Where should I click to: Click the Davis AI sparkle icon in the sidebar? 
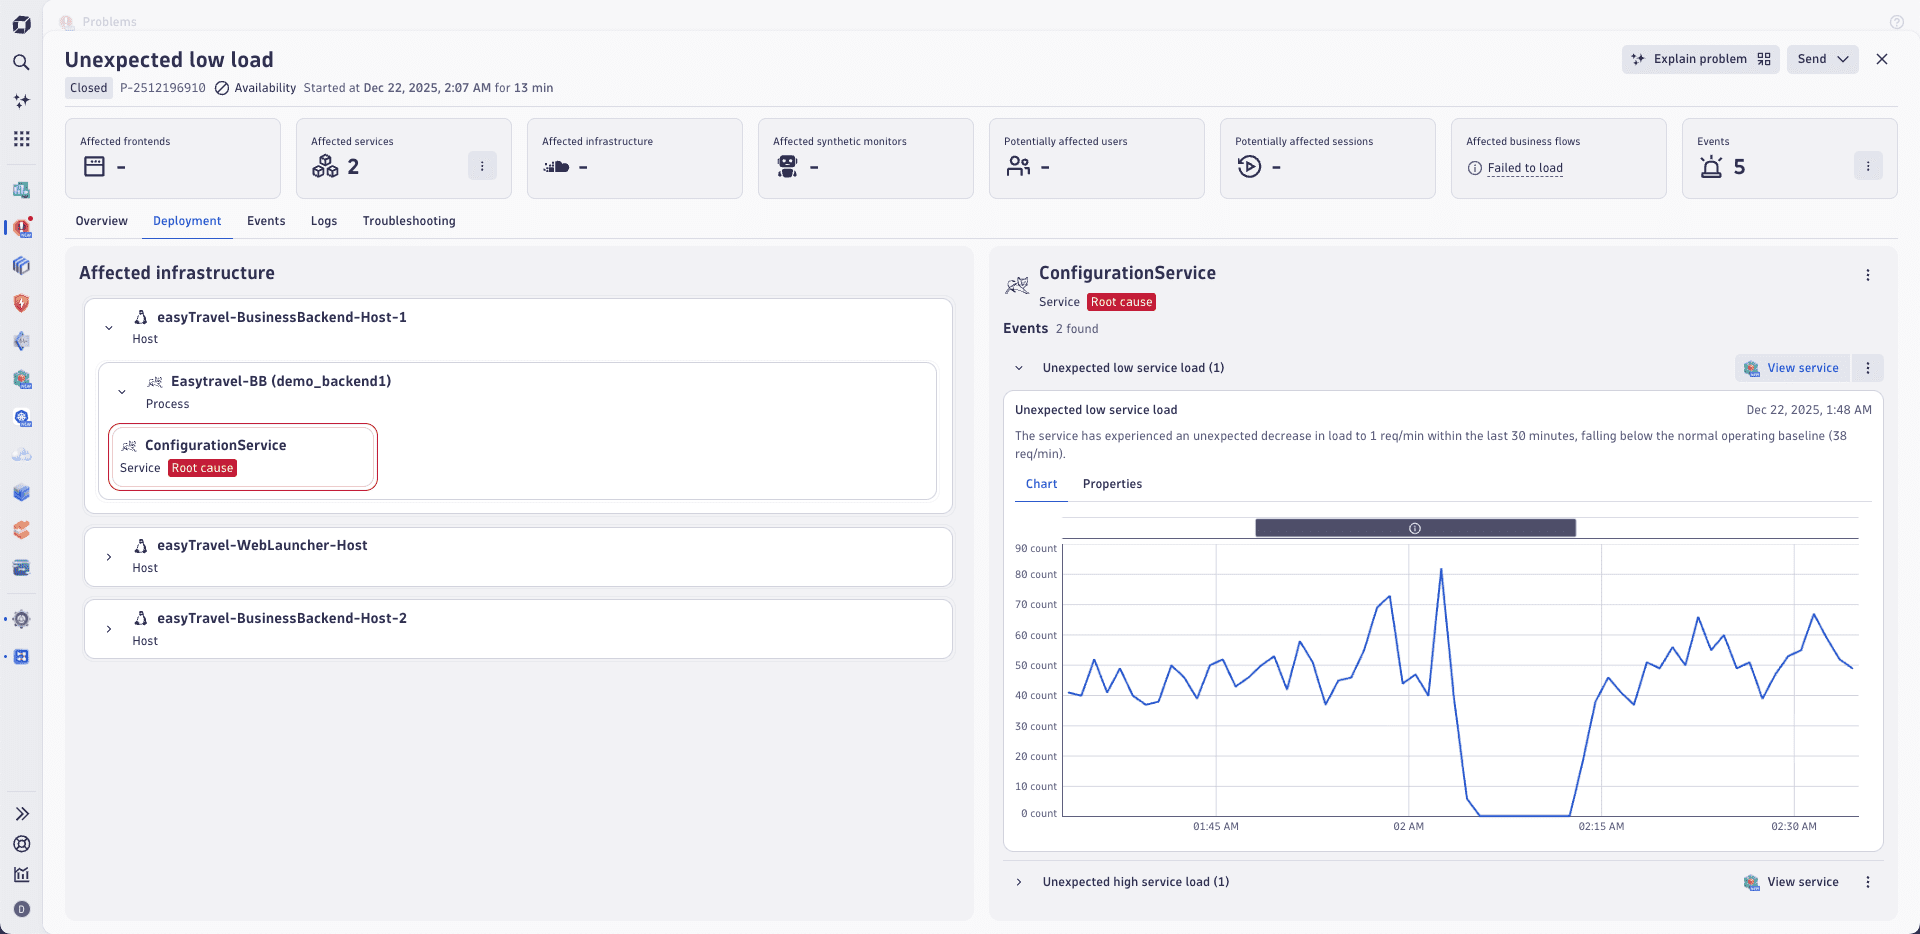pyautogui.click(x=22, y=101)
